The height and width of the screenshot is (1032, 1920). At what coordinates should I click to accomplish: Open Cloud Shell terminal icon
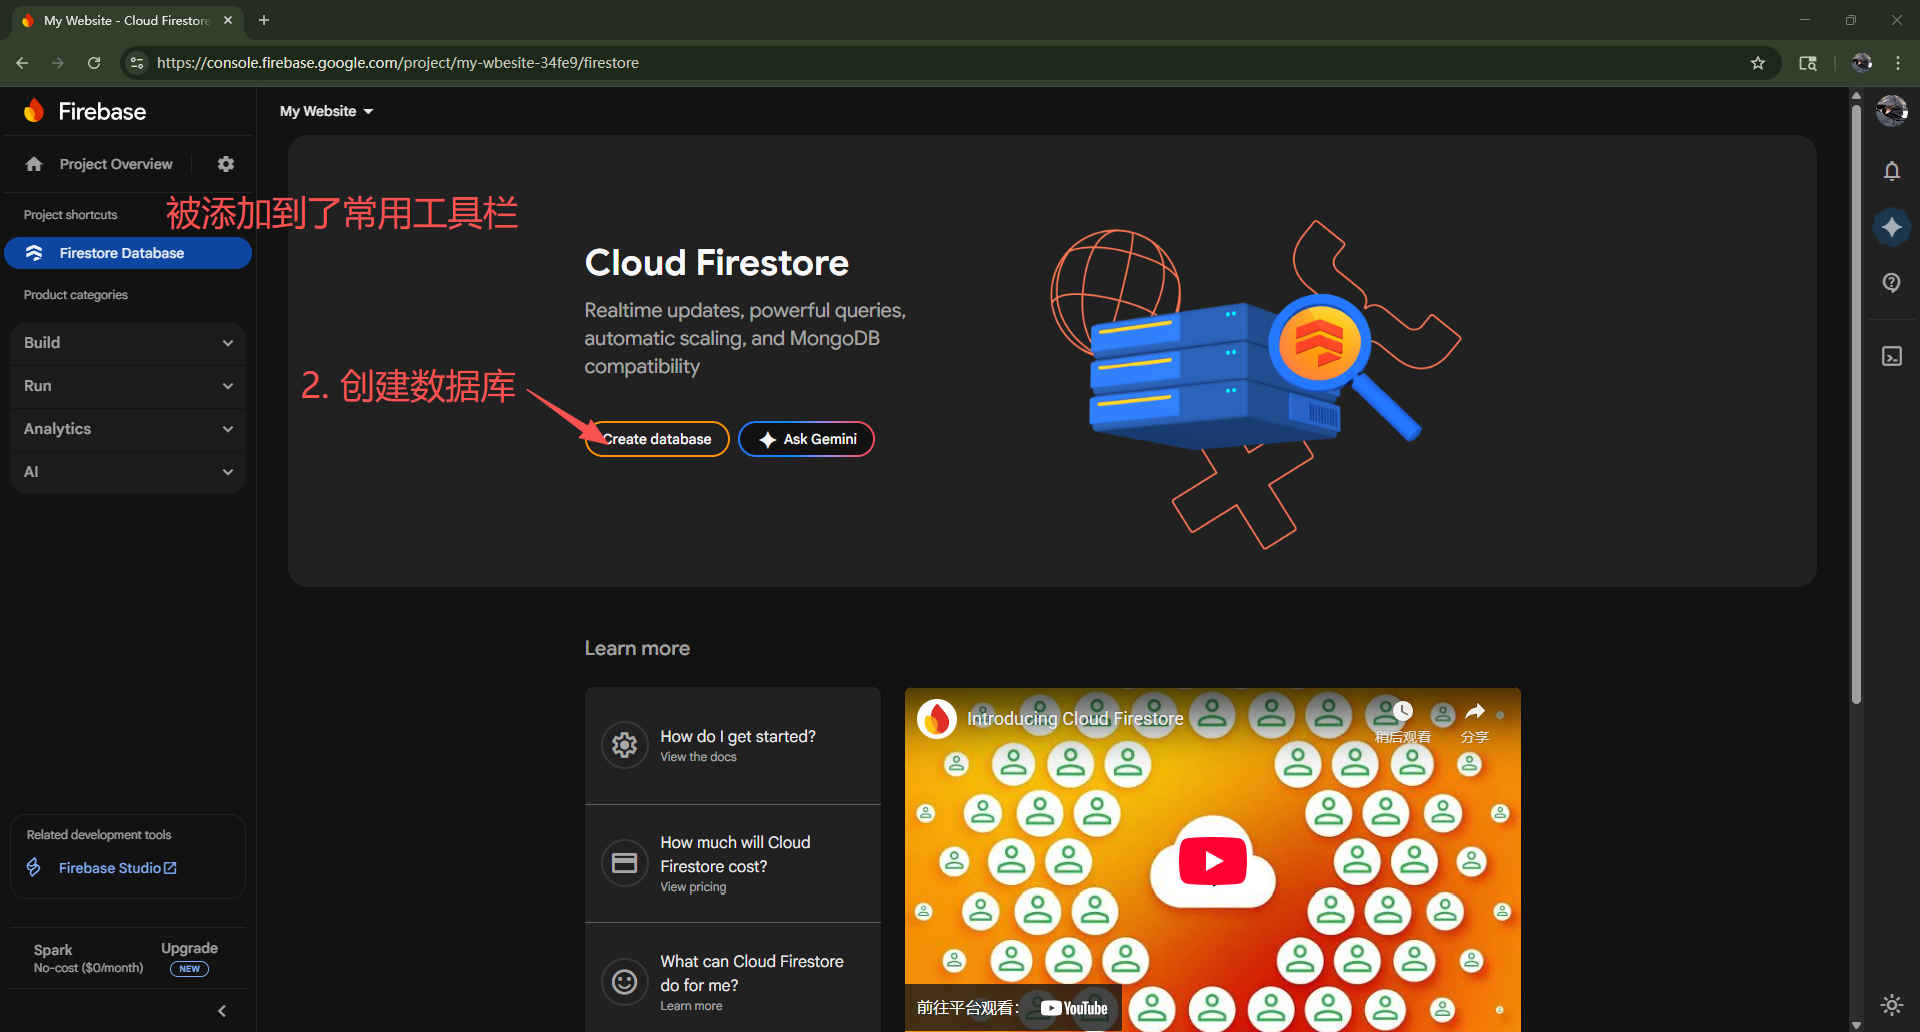pos(1891,357)
